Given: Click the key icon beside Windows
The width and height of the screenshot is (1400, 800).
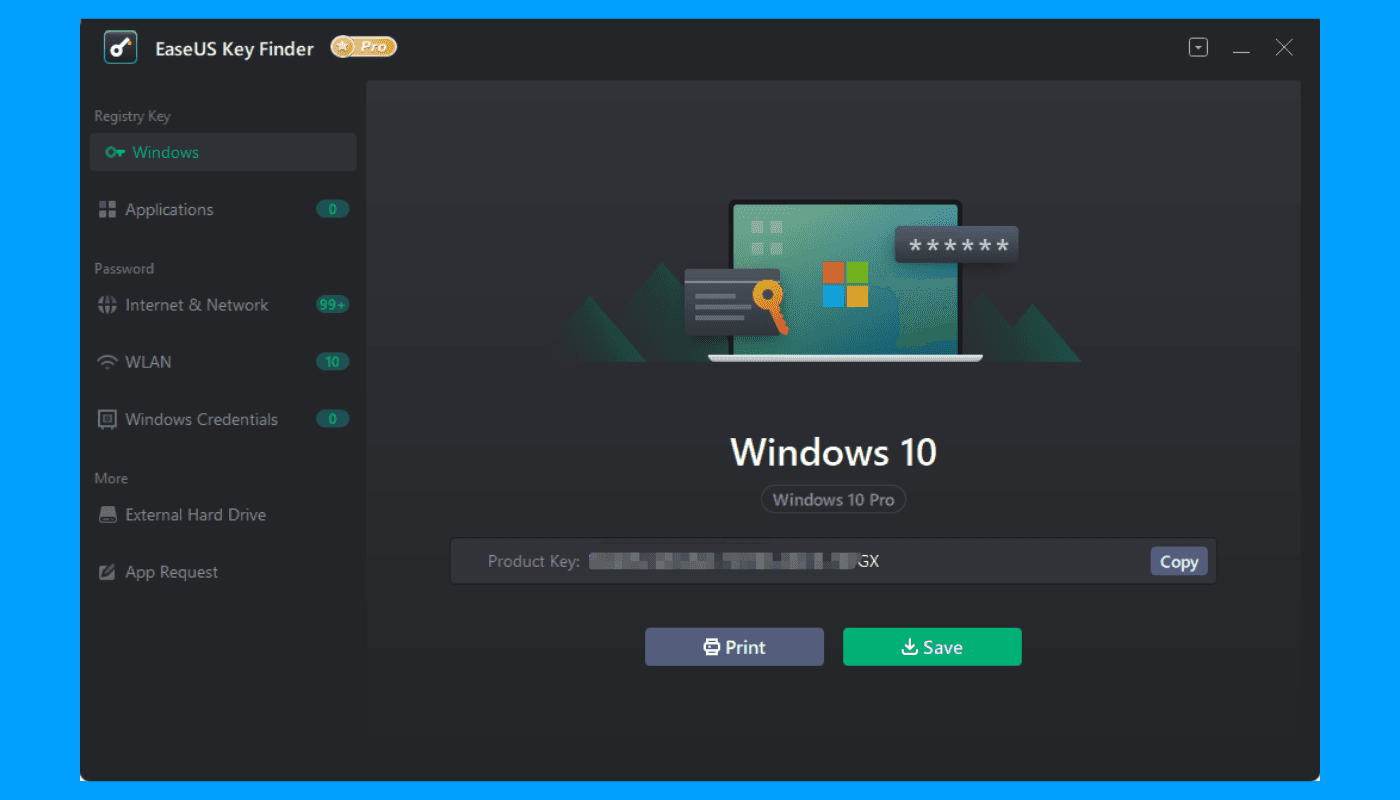Looking at the screenshot, I should (115, 152).
